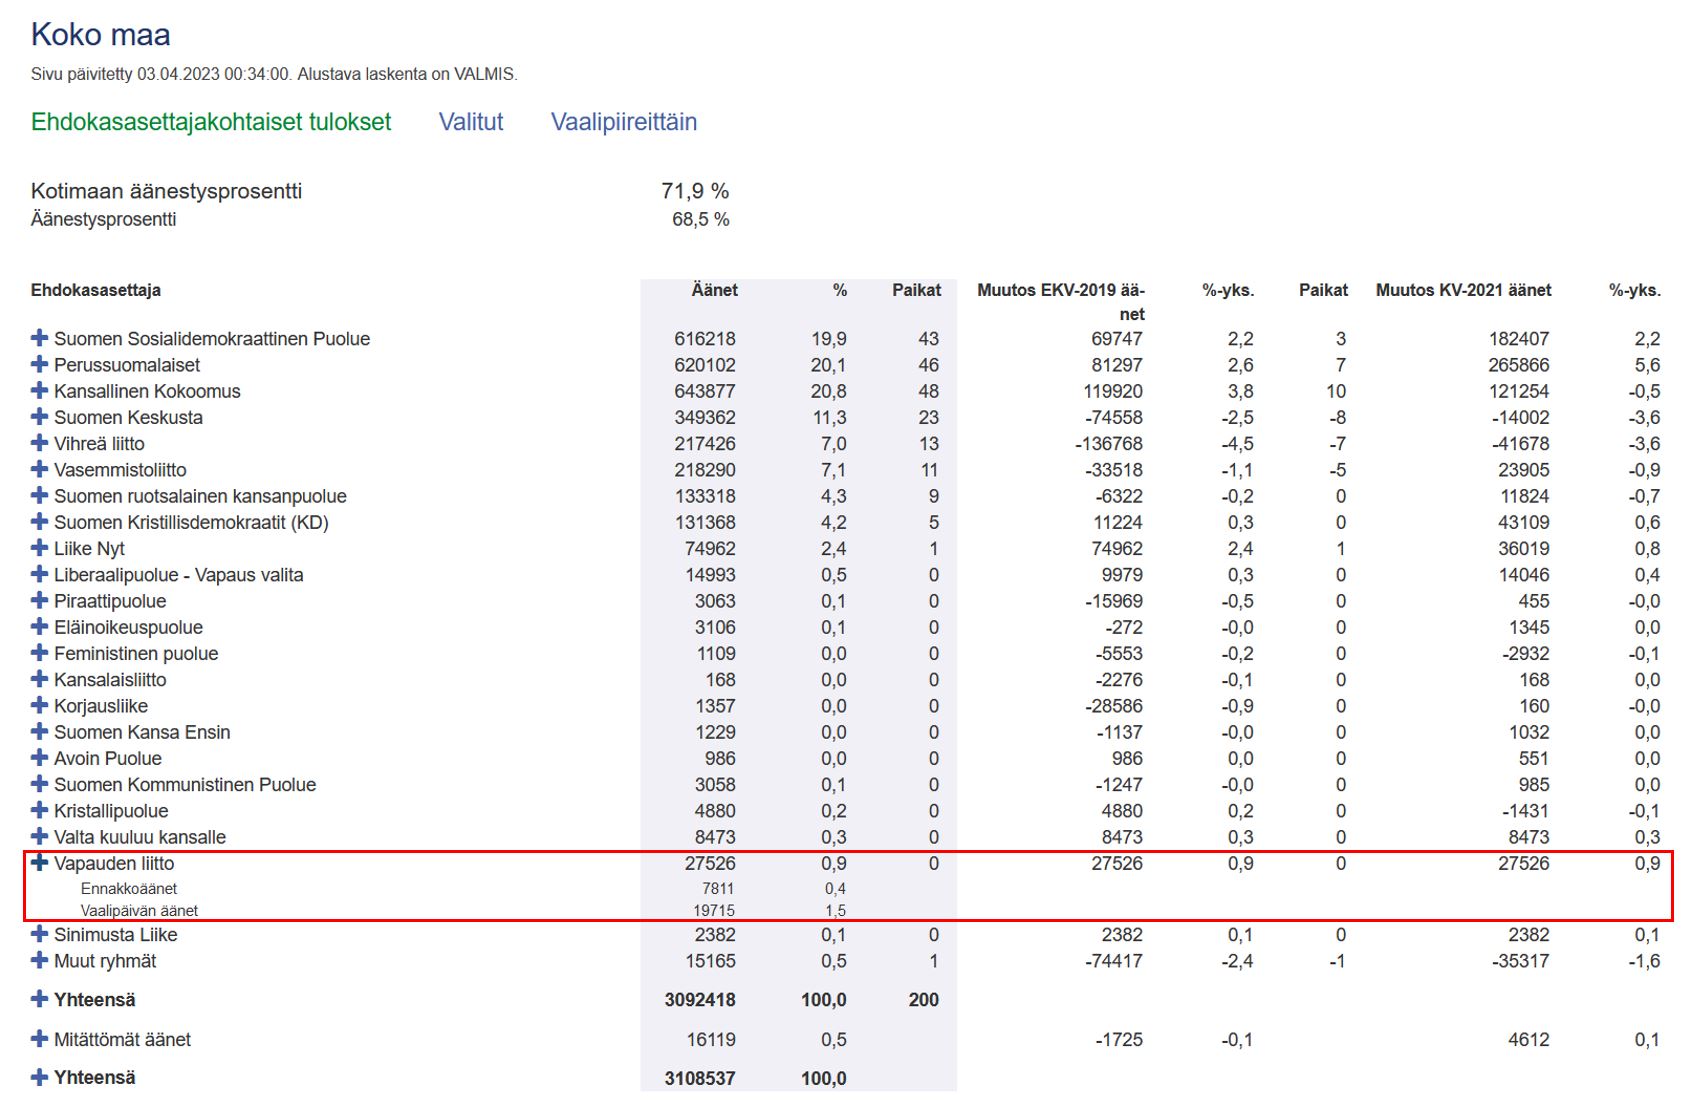Switch to Vaalipiireittäin tab
This screenshot has height=1107, width=1706.
click(x=624, y=122)
